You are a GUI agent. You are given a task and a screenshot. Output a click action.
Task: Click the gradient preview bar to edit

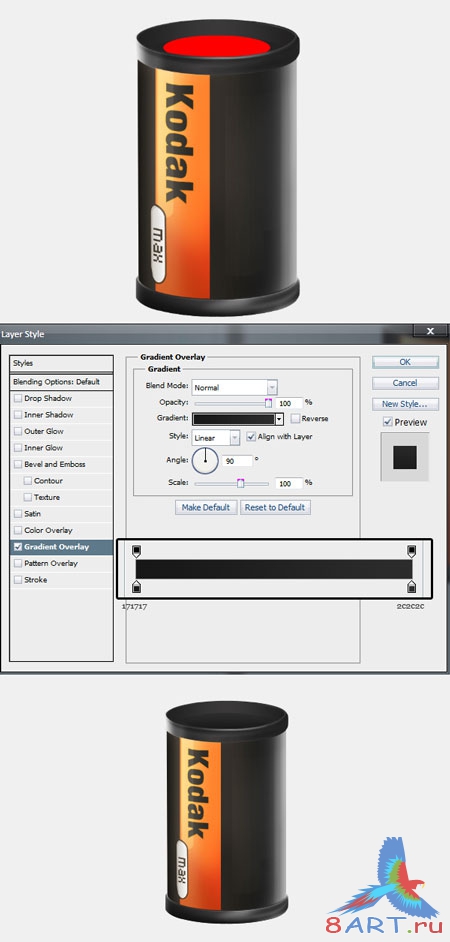click(234, 419)
